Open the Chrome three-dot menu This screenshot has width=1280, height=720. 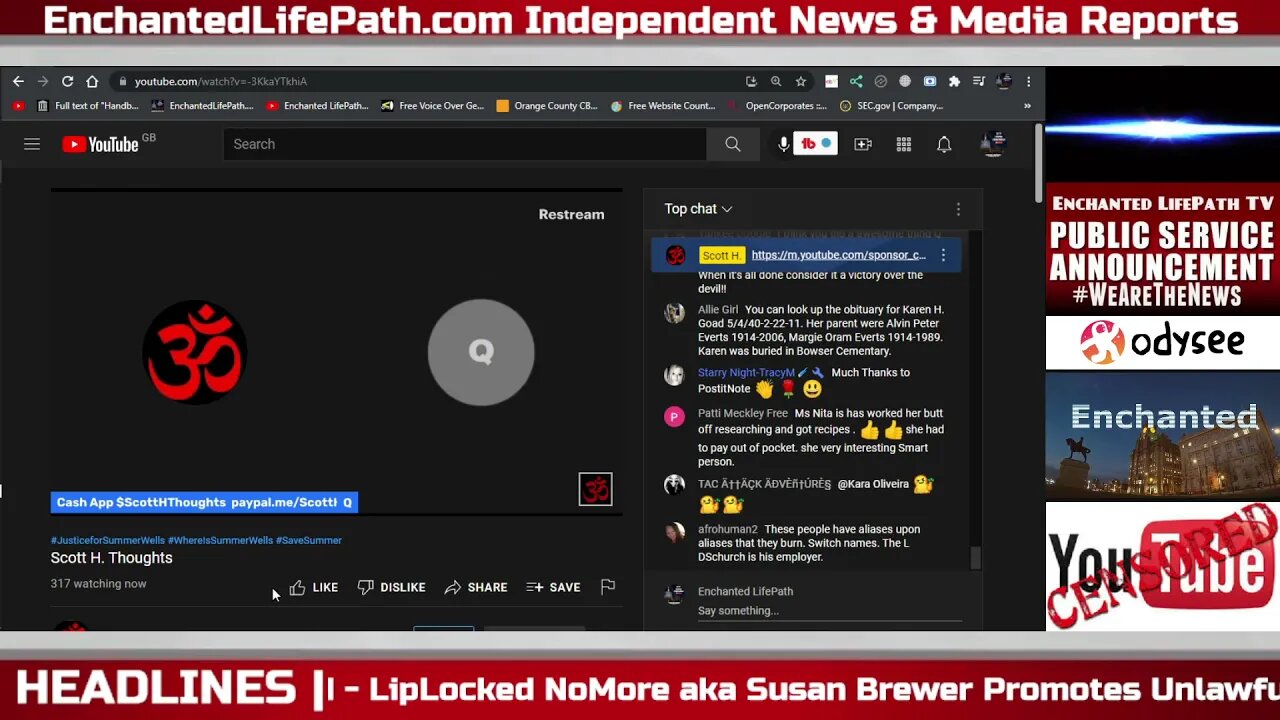tap(1028, 81)
